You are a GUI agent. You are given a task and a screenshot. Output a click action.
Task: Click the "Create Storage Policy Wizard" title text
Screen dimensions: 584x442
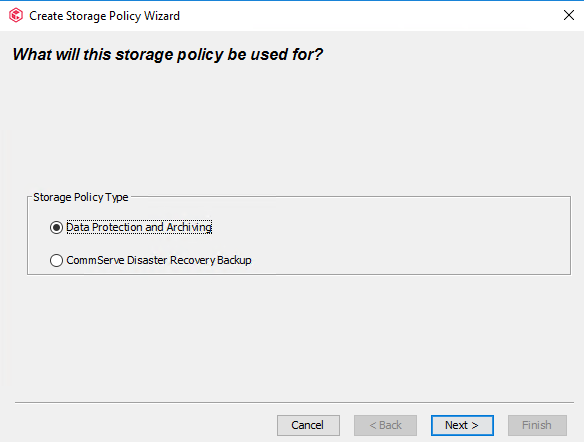pyautogui.click(x=104, y=16)
